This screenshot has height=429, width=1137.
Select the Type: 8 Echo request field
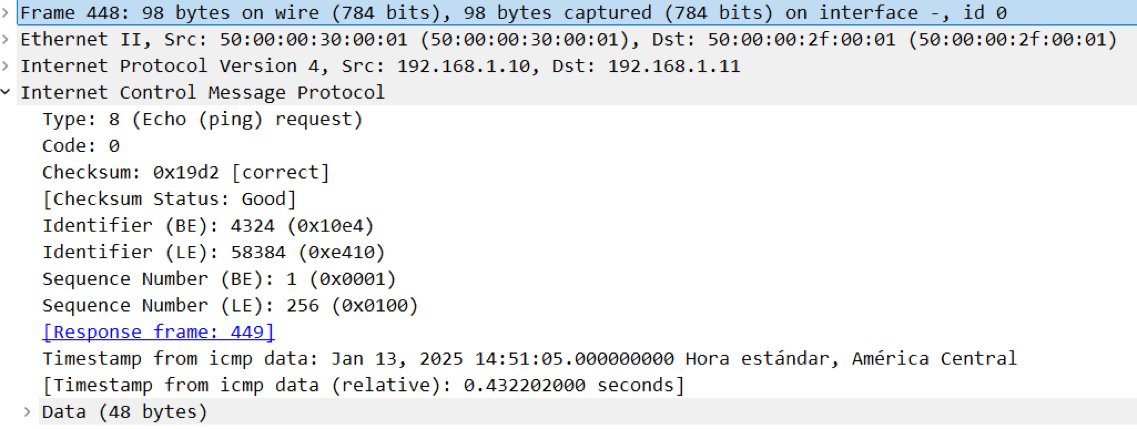[x=202, y=119]
